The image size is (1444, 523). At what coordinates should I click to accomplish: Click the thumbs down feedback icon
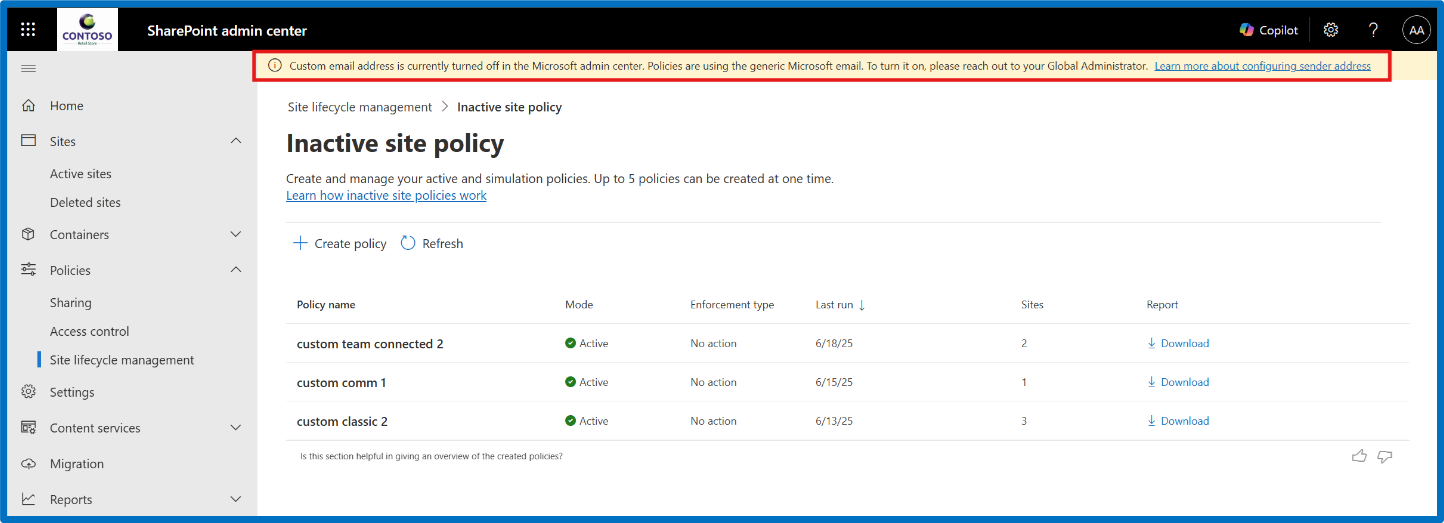(x=1385, y=456)
